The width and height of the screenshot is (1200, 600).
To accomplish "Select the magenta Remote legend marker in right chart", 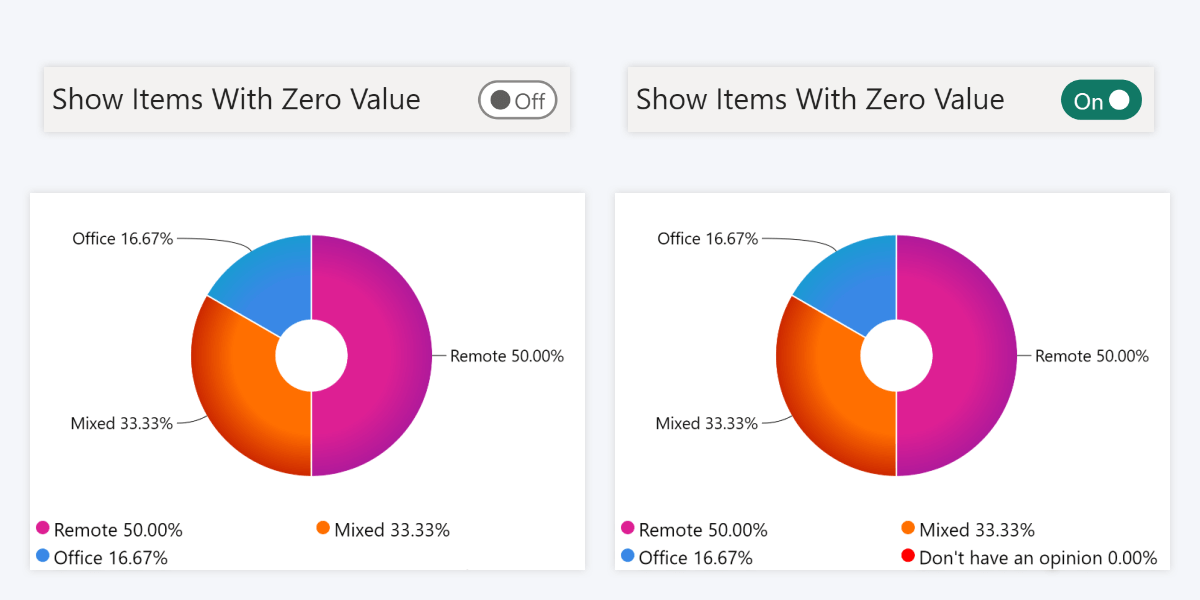I will click(627, 530).
